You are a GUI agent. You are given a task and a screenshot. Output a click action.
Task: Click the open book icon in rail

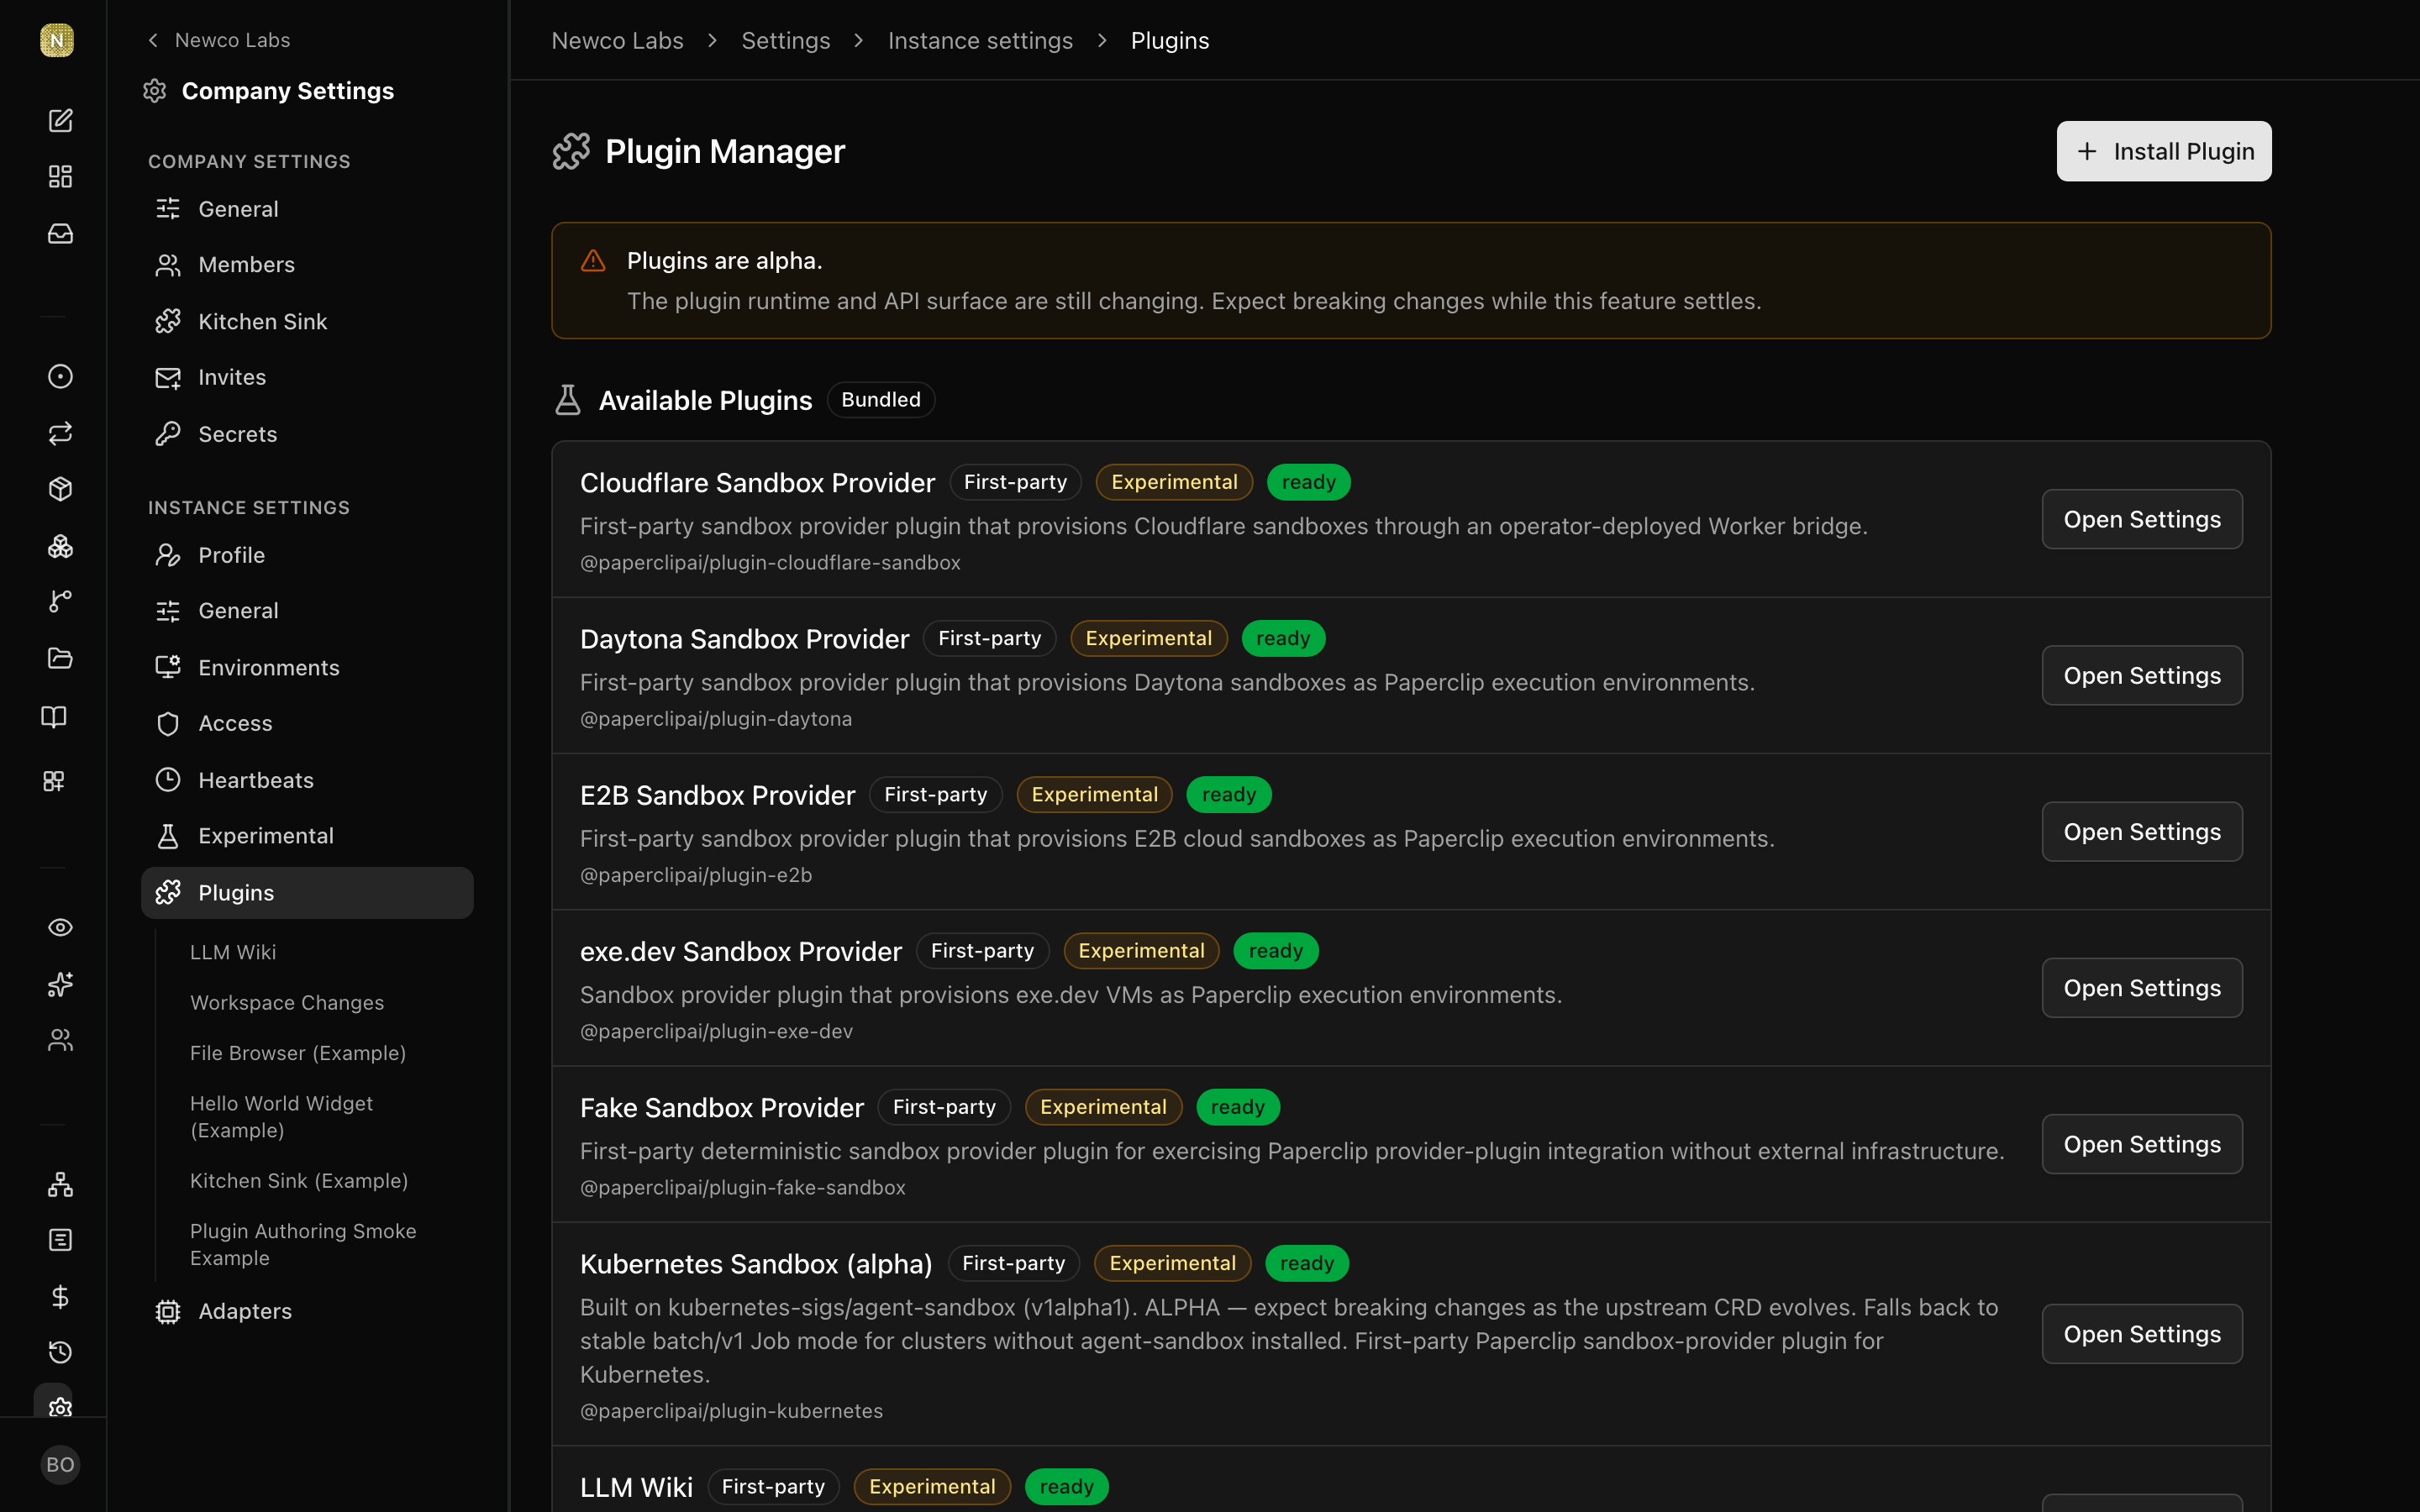(x=54, y=717)
